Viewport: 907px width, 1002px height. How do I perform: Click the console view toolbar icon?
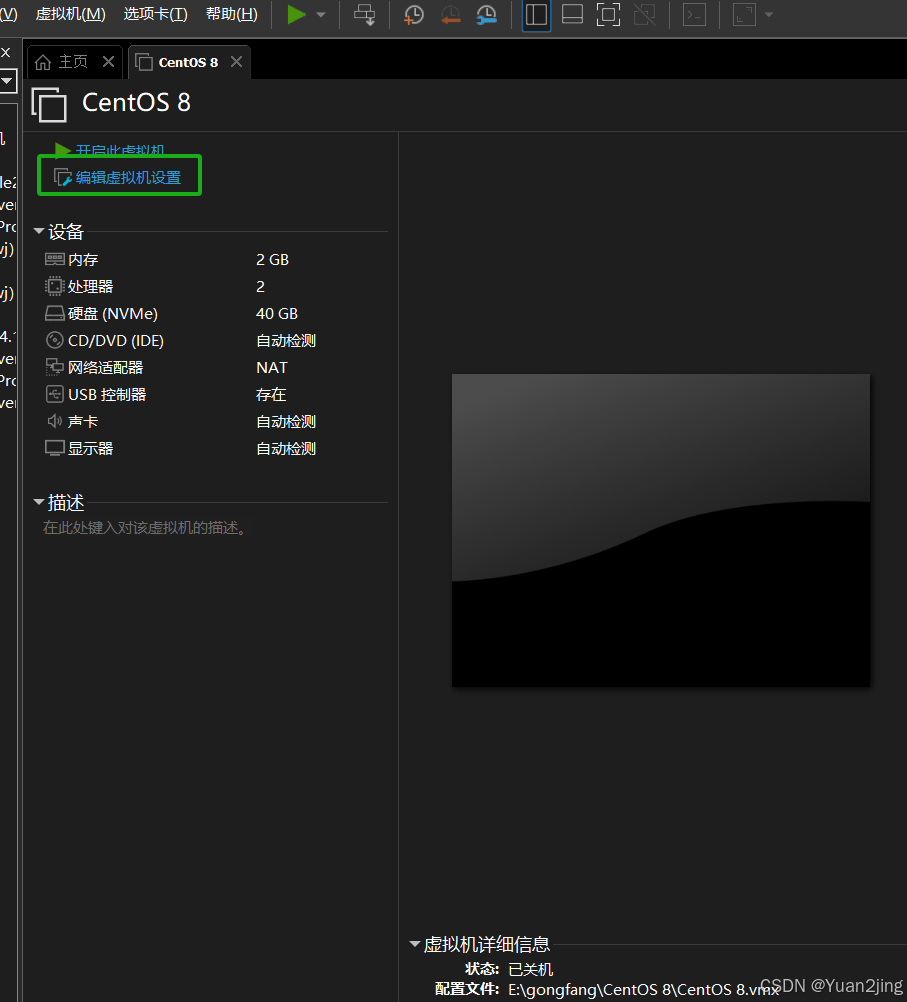(694, 14)
